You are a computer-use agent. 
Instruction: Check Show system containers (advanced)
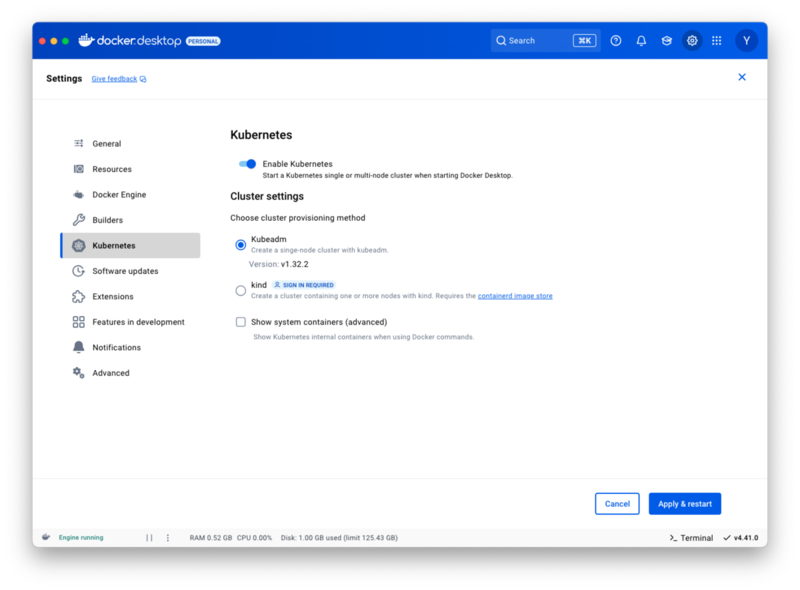(241, 322)
